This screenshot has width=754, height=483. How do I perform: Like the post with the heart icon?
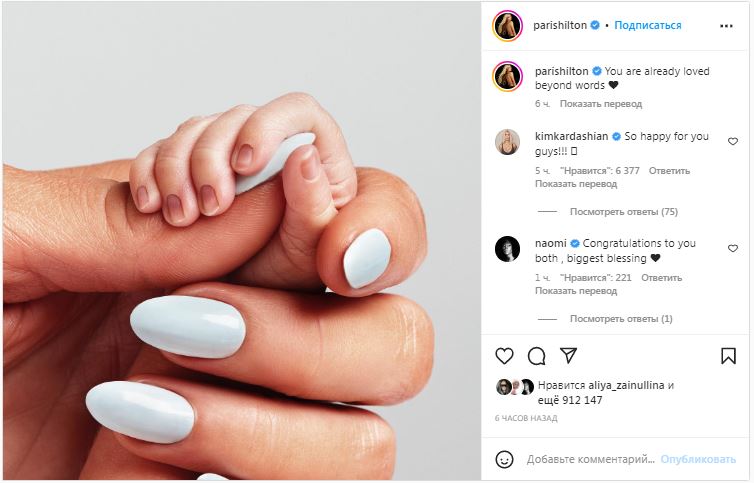pos(504,356)
